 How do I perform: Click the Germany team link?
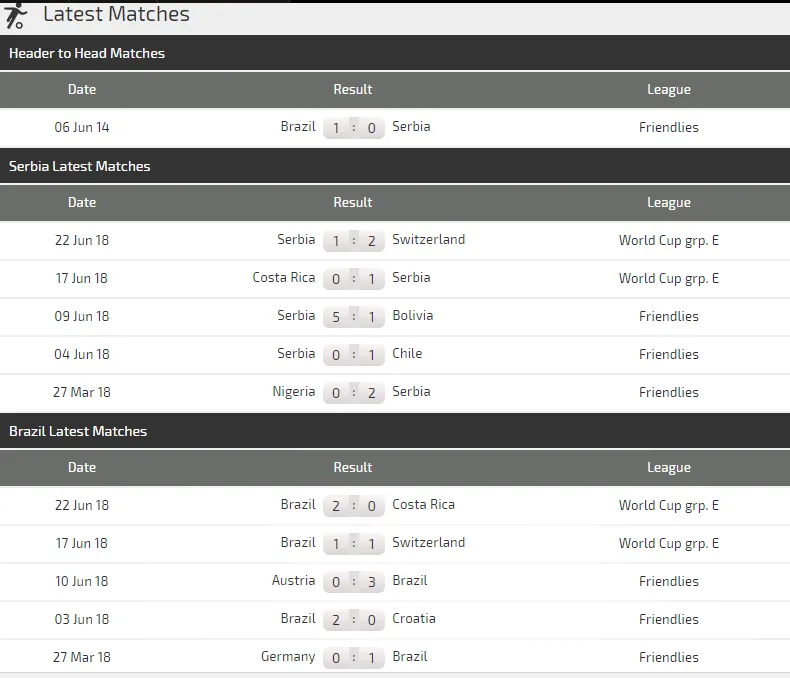click(288, 656)
